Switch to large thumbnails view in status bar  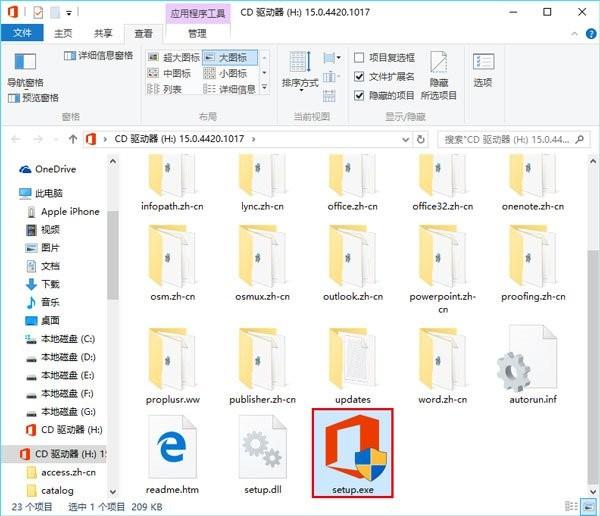click(588, 506)
